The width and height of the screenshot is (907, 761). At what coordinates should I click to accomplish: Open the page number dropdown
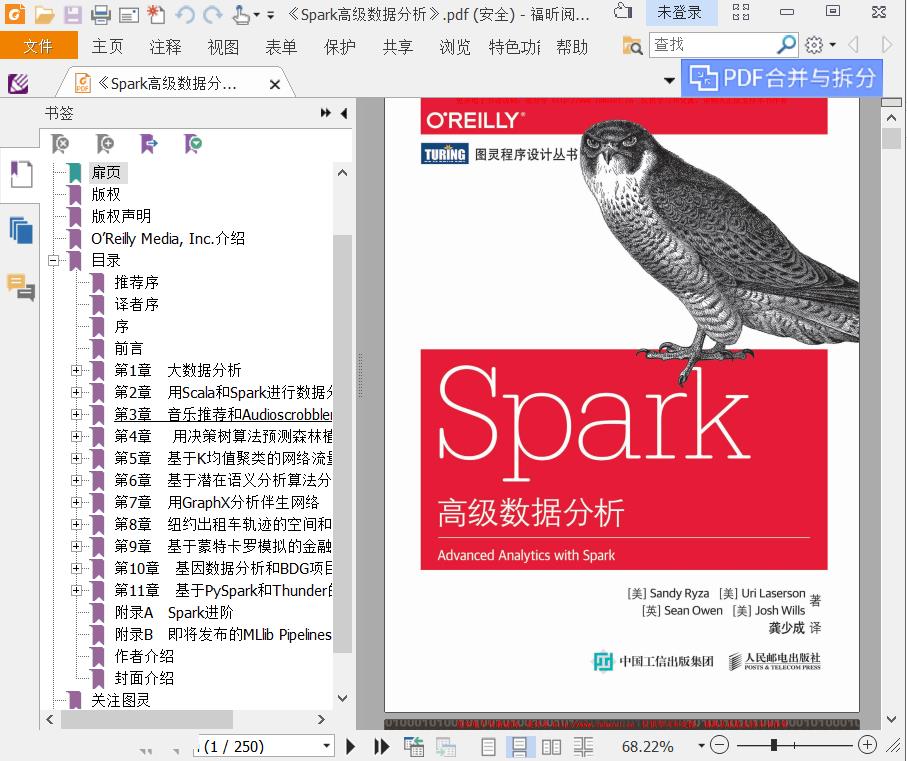[327, 745]
